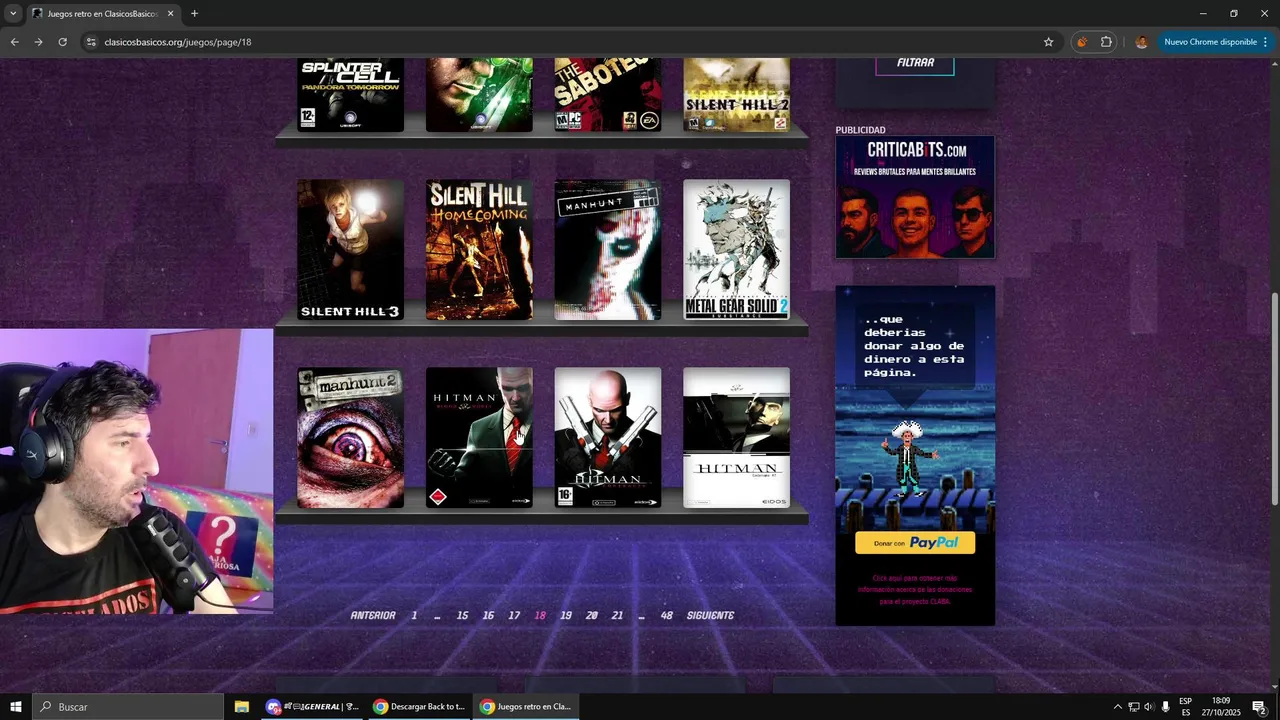This screenshot has height=720, width=1280.
Task: Jump to pagination page 16
Action: tap(488, 616)
